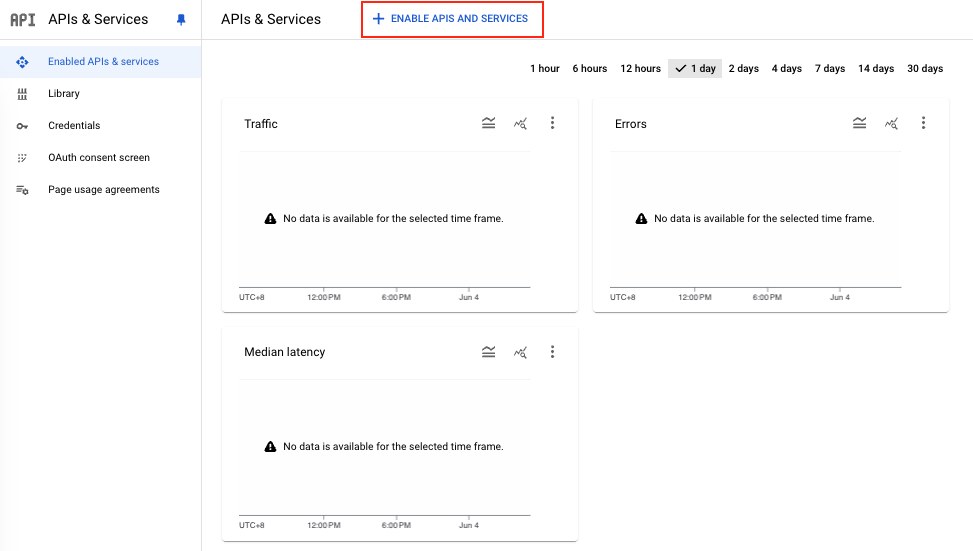This screenshot has height=551, width=973.
Task: Open the OAuth consent screen page
Action: point(101,158)
